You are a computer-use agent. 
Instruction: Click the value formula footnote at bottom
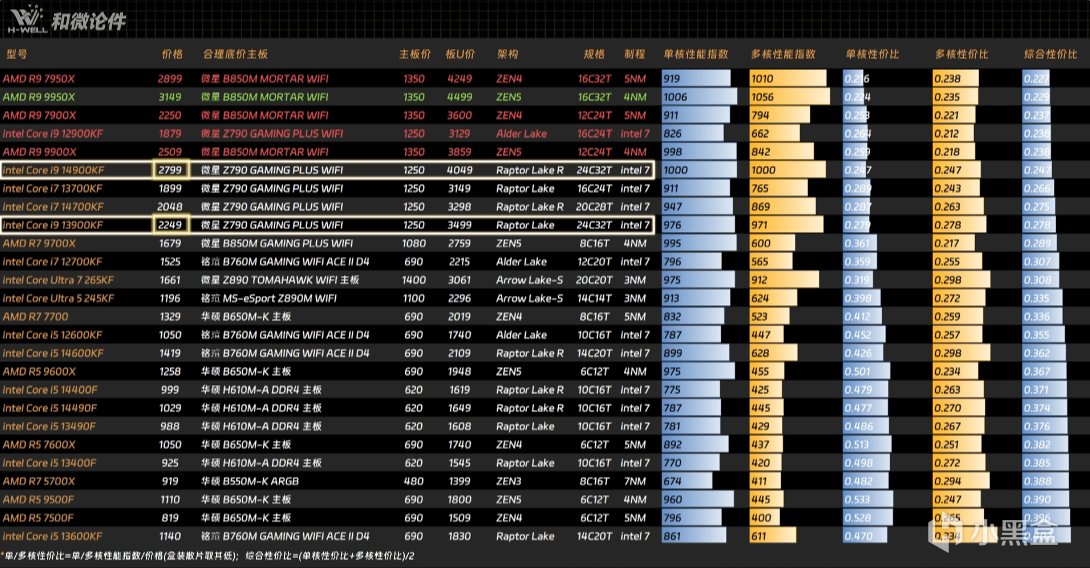pos(209,556)
